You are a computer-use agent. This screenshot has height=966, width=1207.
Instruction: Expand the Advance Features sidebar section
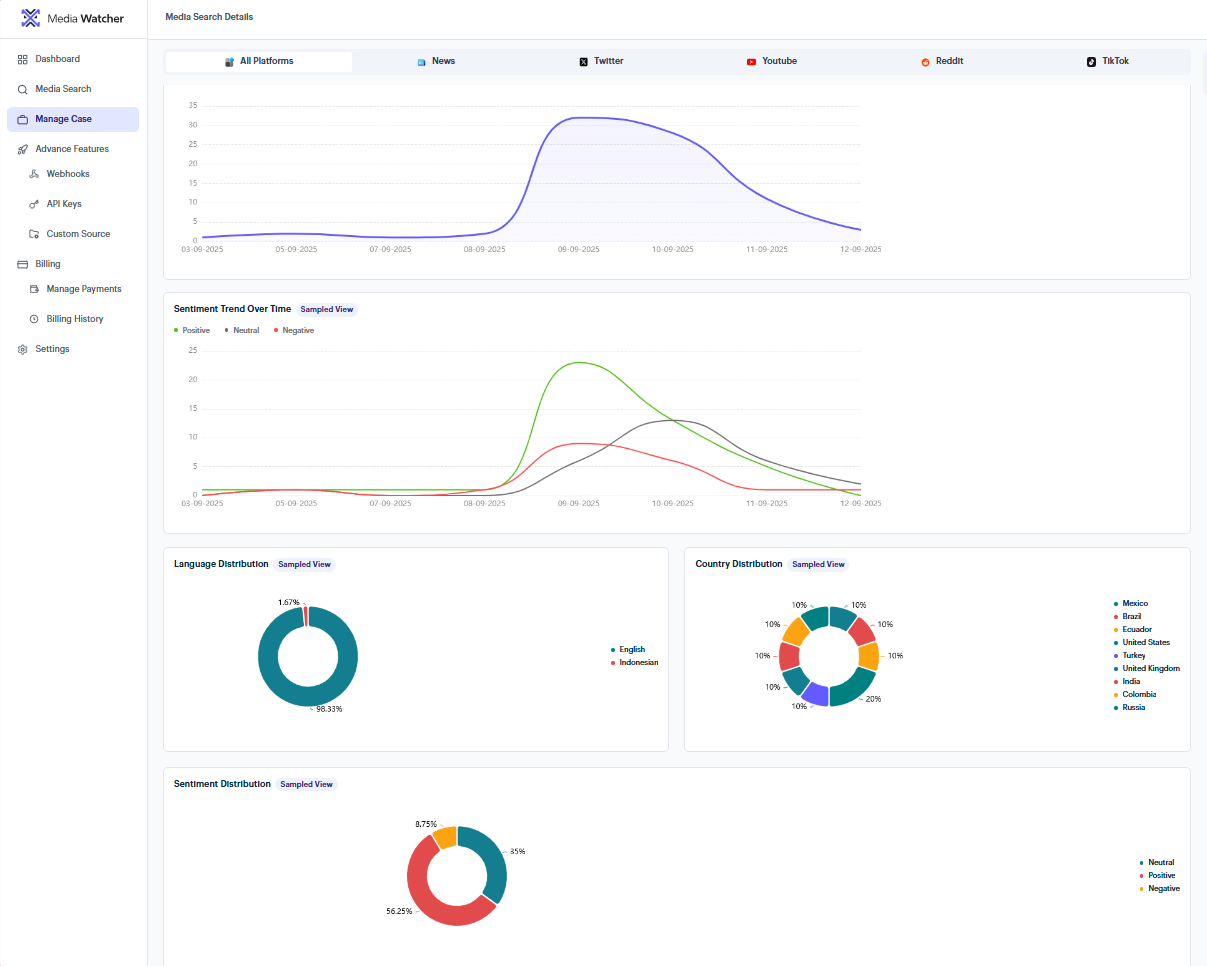[x=73, y=149]
